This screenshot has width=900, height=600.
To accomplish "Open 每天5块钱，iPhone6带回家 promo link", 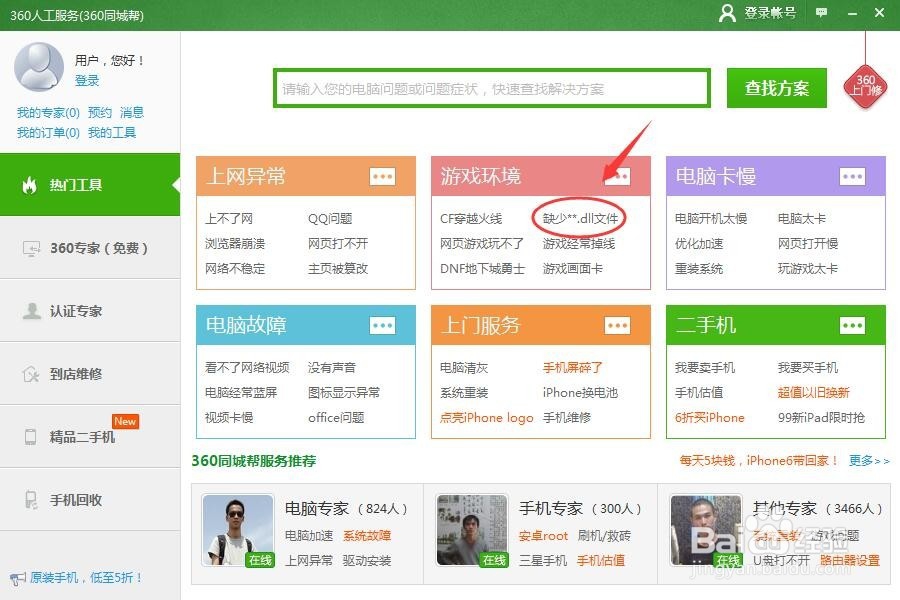I will tap(759, 460).
